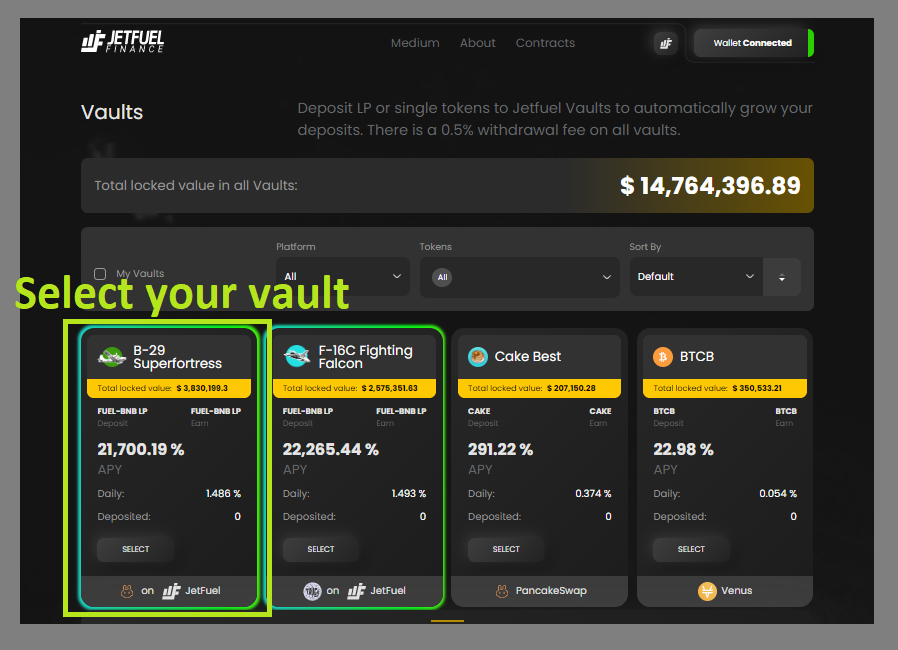Click the Venus platform icon
The height and width of the screenshot is (650, 898).
pos(707,591)
